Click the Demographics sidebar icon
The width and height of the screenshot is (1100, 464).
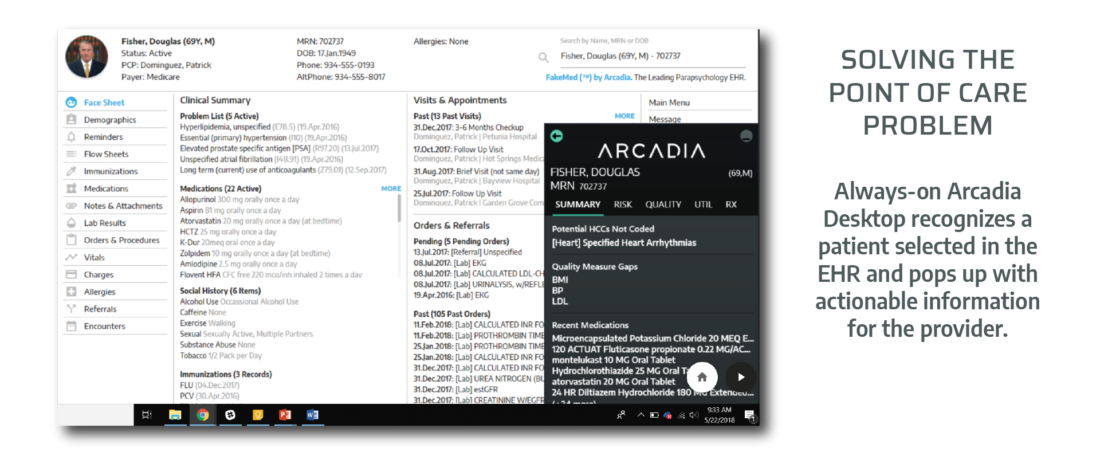[x=70, y=120]
